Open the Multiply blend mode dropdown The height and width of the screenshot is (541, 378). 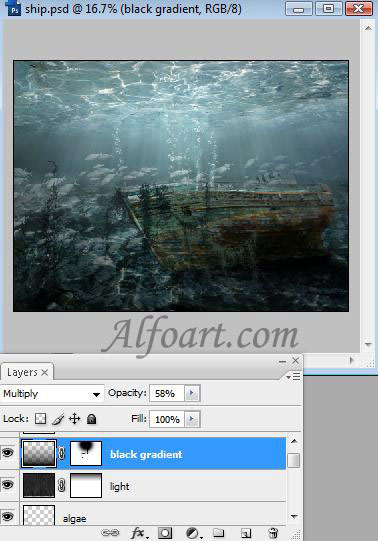52,394
